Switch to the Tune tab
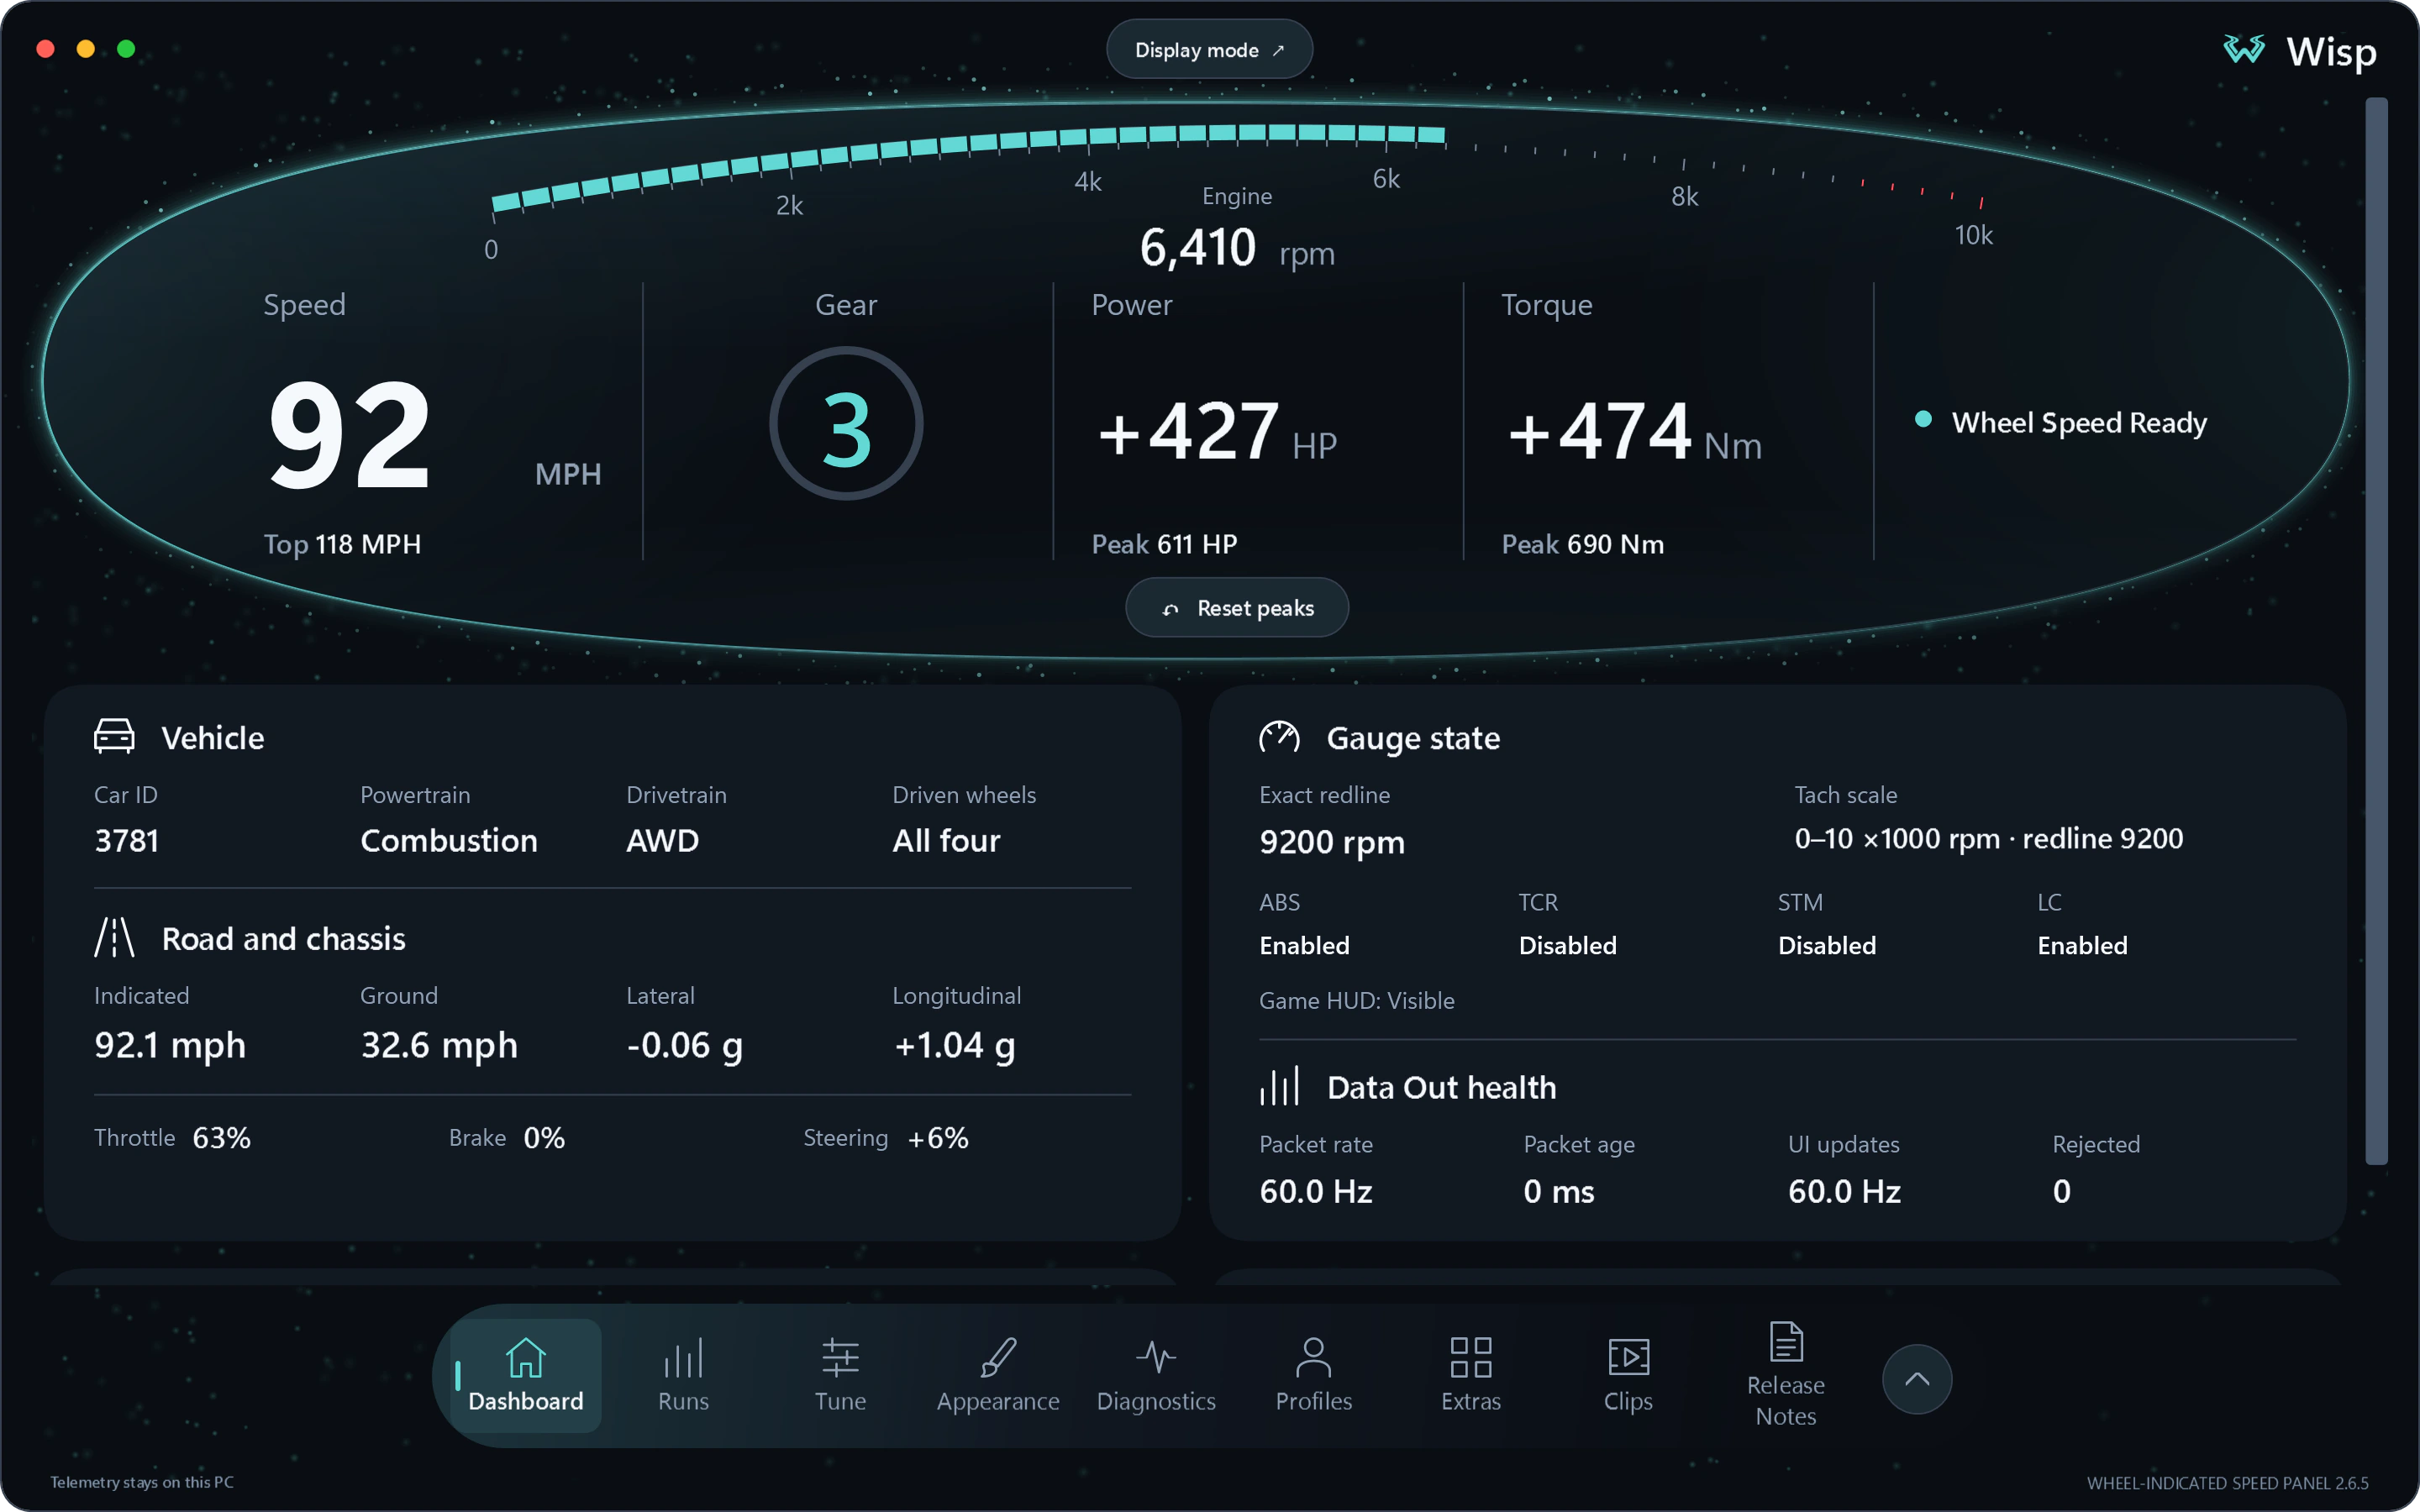This screenshot has height=1512, width=2420. click(x=840, y=1375)
